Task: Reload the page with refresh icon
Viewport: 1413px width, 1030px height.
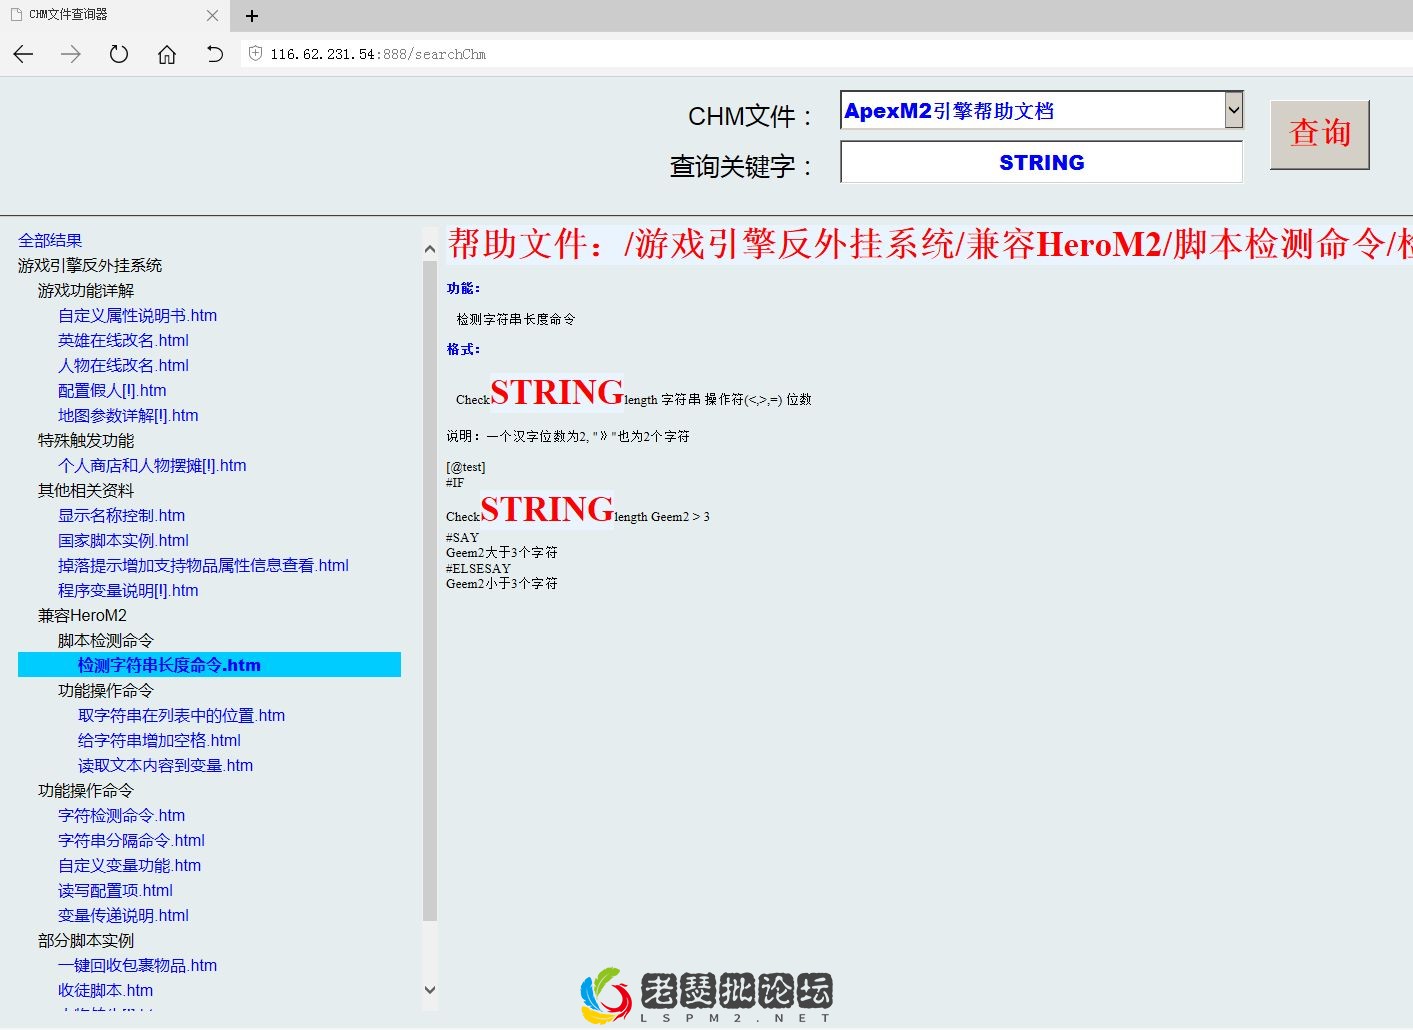Action: coord(119,54)
